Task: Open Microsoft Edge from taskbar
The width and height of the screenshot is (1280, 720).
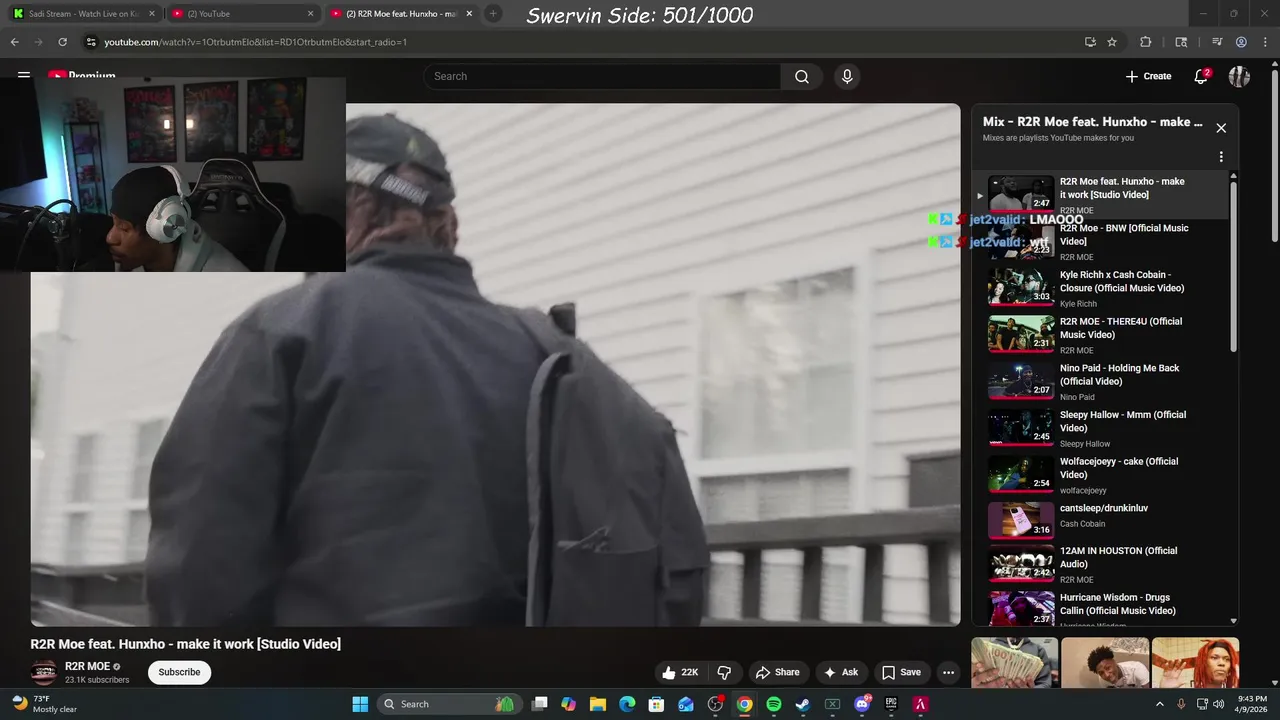Action: click(627, 704)
